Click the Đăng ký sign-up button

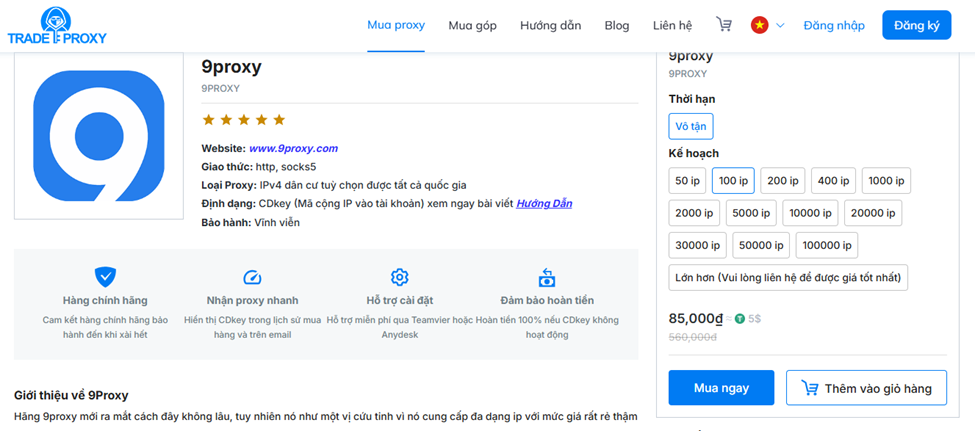tap(916, 25)
